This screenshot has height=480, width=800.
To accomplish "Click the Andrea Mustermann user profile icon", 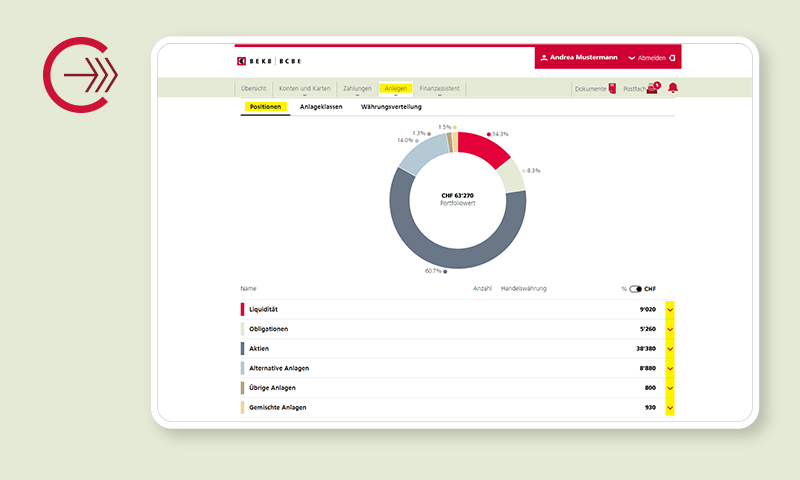I will pyautogui.click(x=544, y=58).
